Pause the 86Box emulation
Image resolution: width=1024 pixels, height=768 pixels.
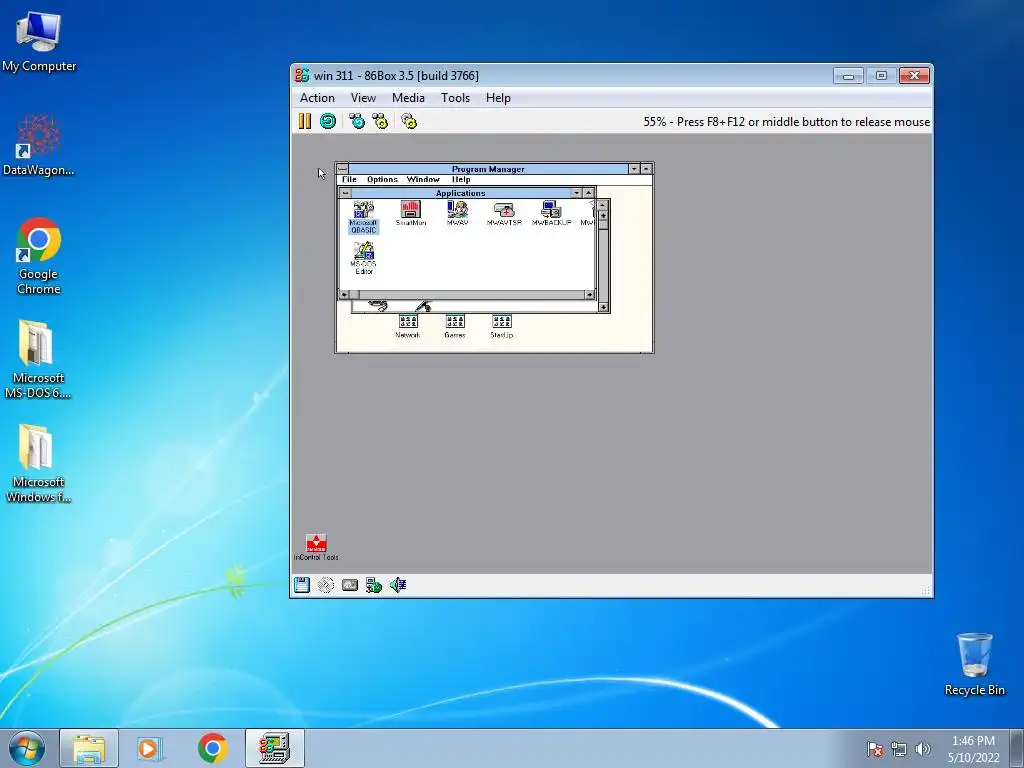[x=304, y=121]
